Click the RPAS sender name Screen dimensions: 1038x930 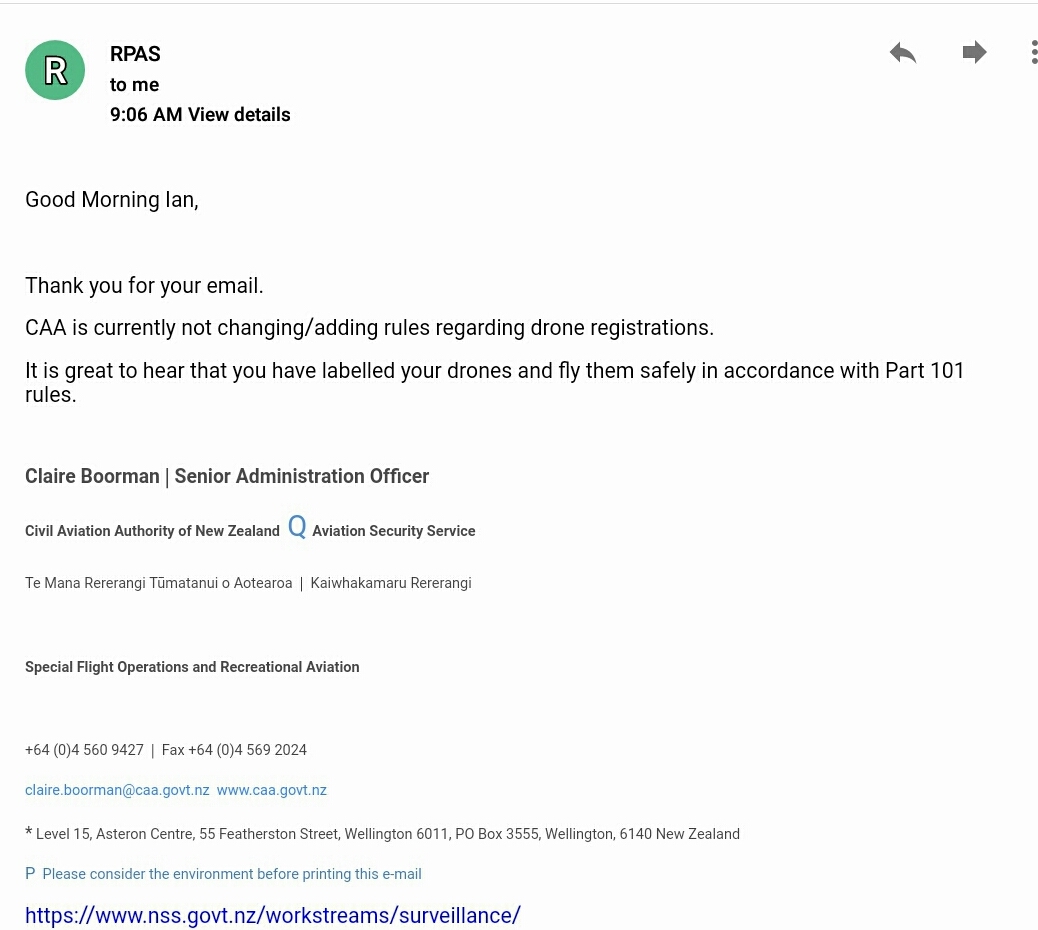pyautogui.click(x=135, y=54)
